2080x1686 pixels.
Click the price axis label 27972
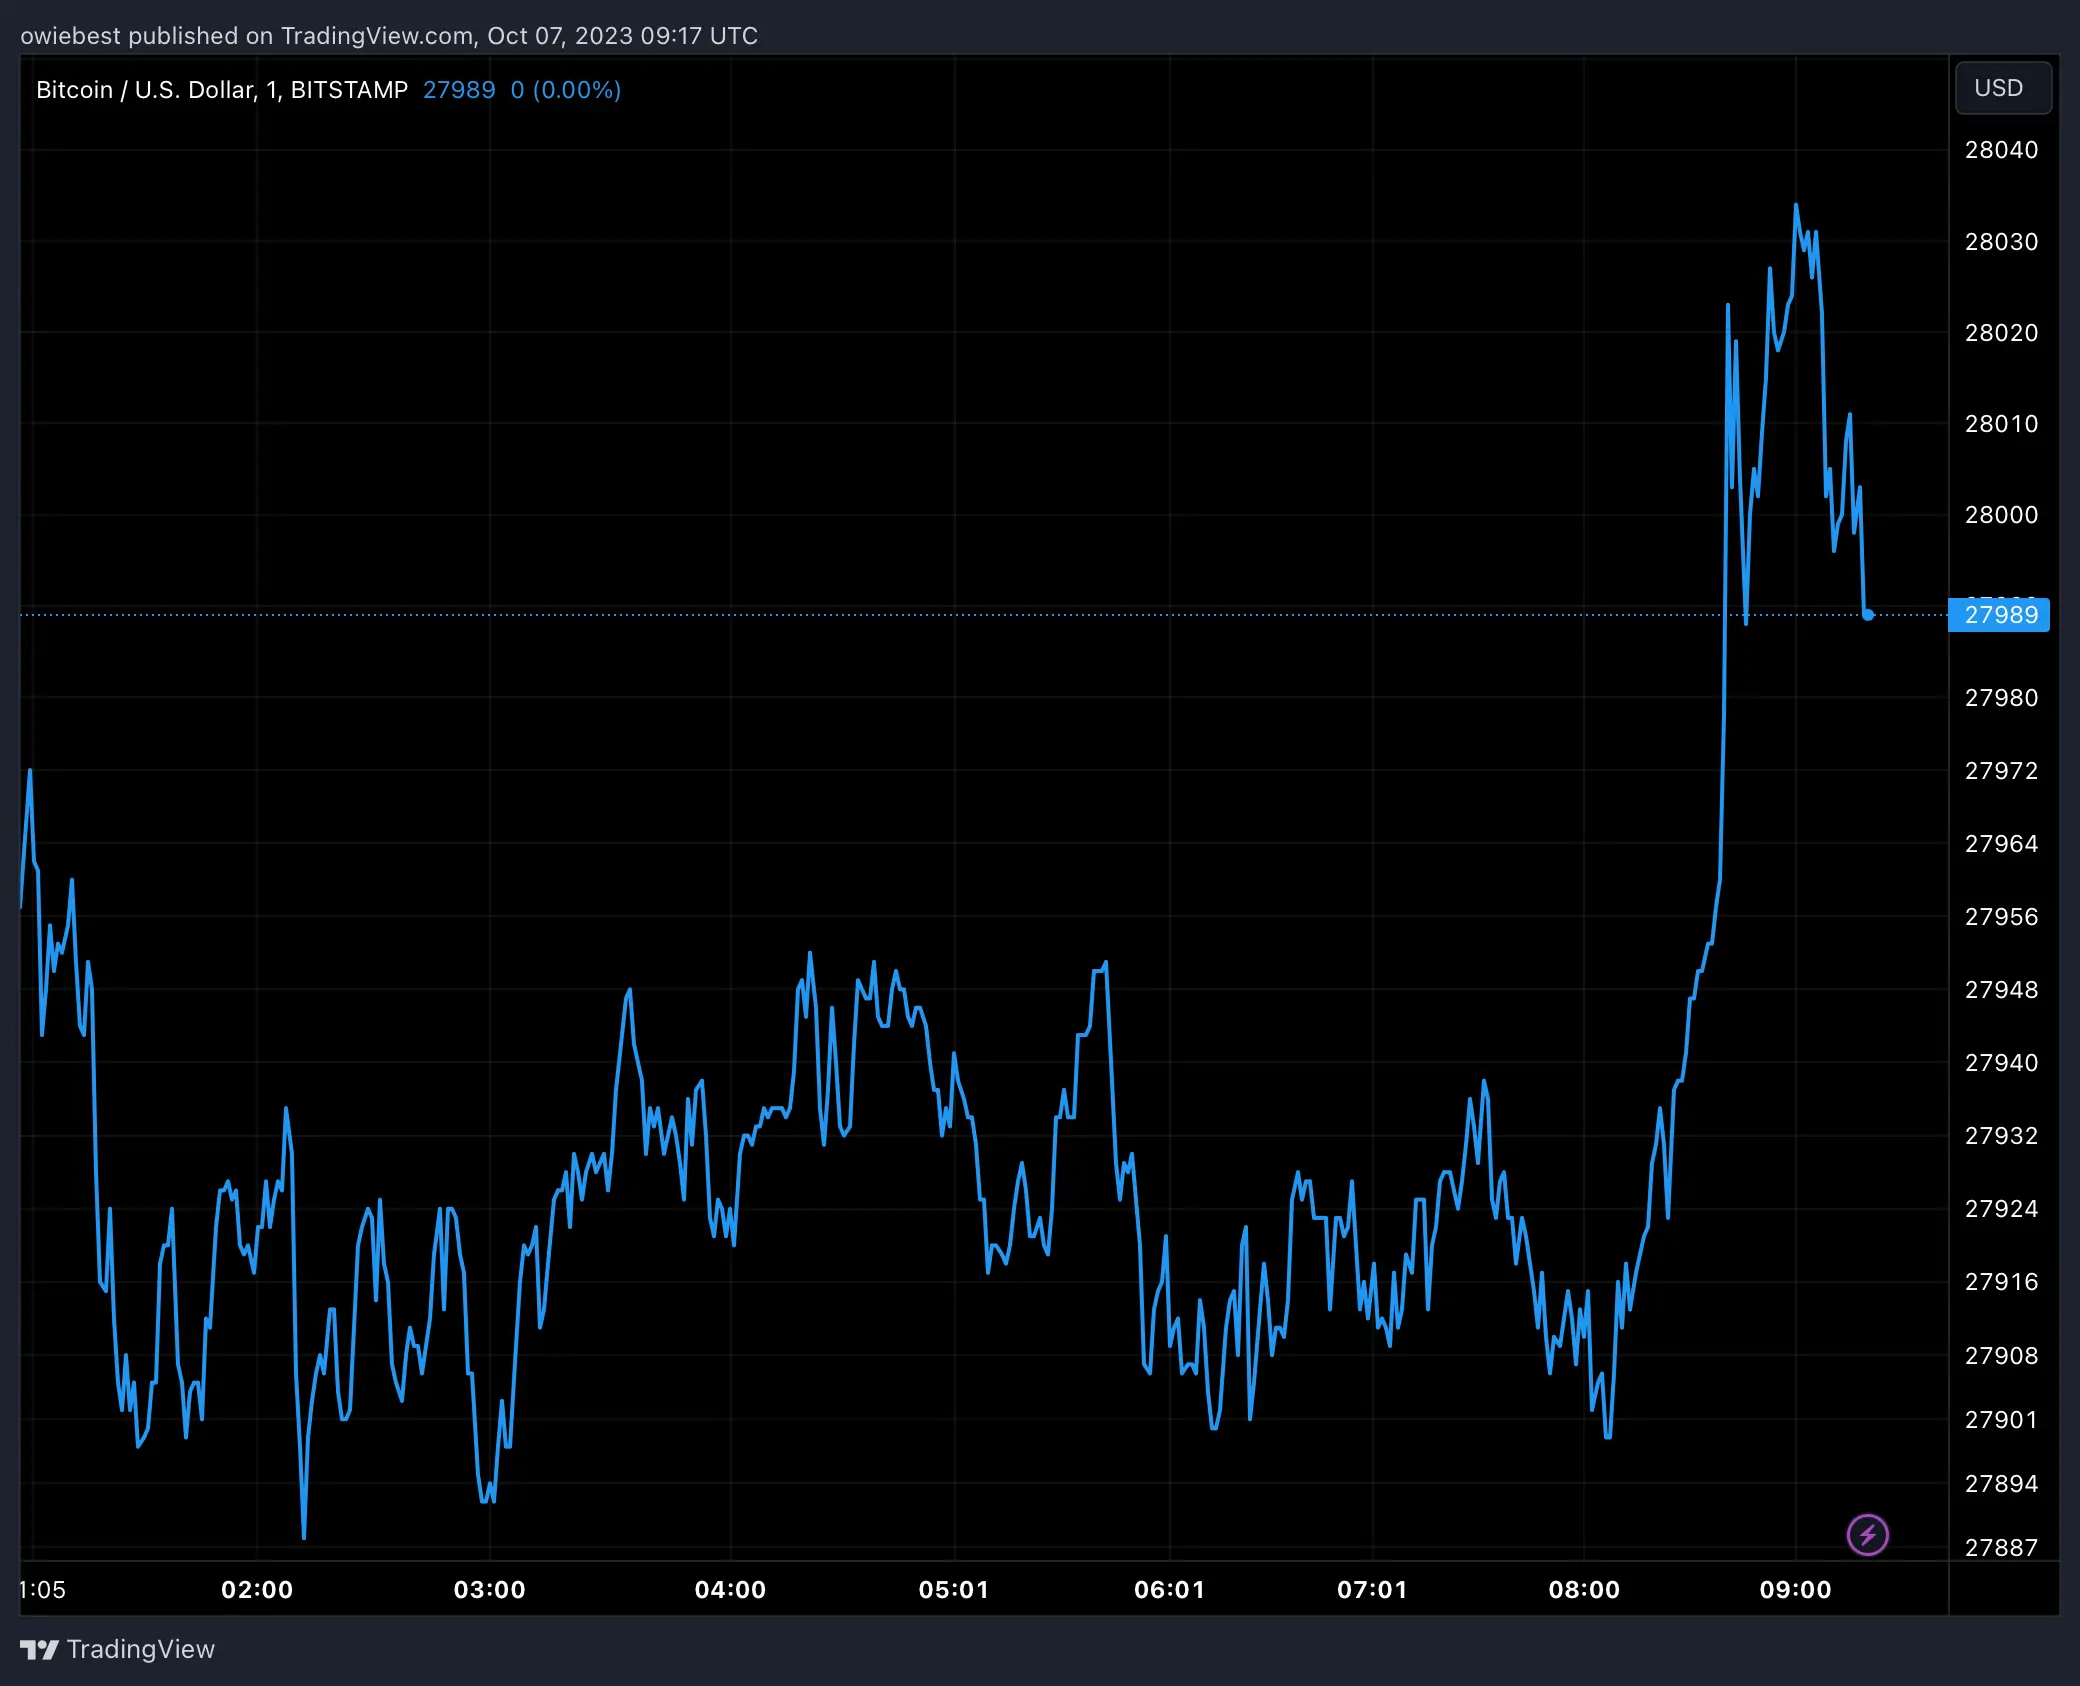tap(2001, 771)
